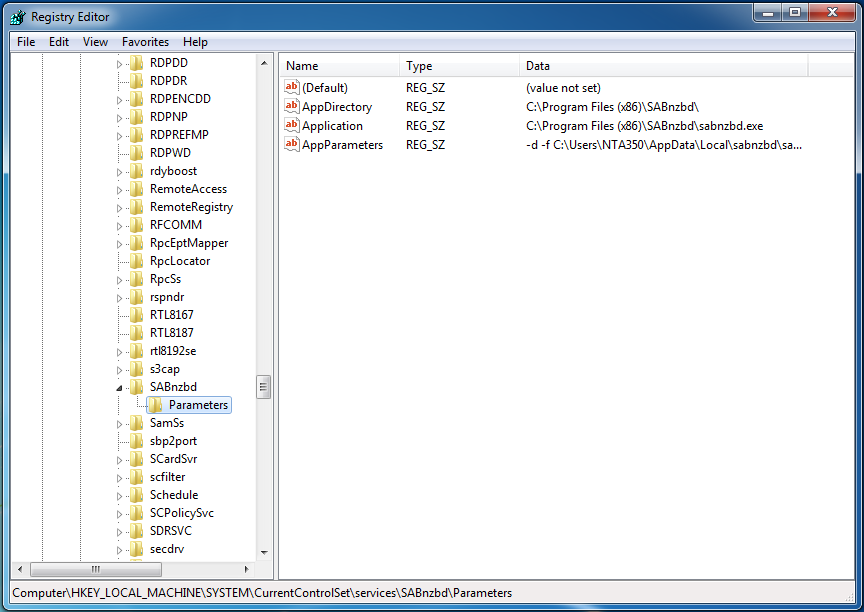The image size is (864, 612).
Task: Minimize the Registry Editor window
Action: pyautogui.click(x=768, y=13)
